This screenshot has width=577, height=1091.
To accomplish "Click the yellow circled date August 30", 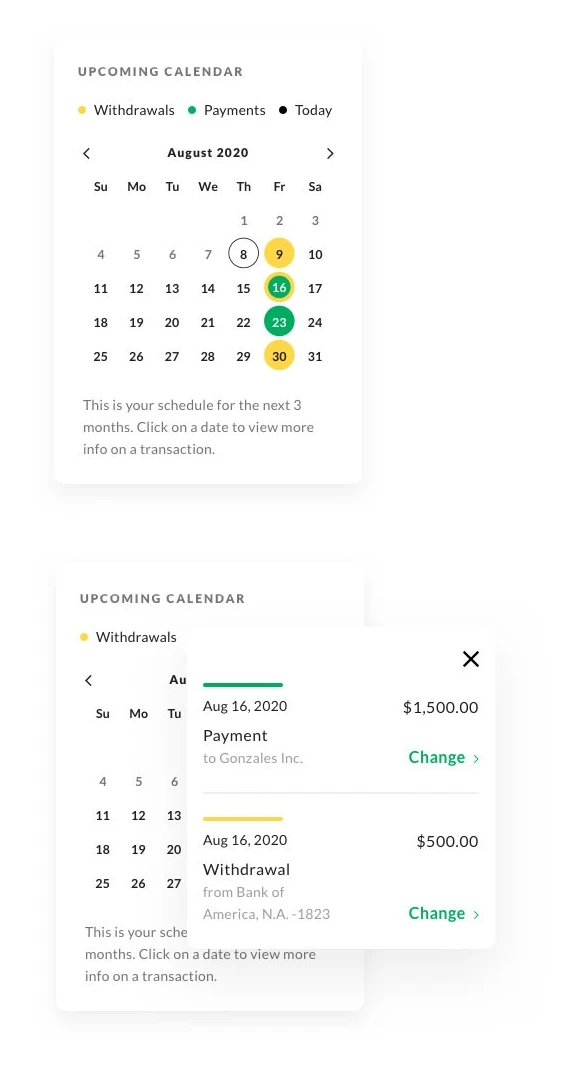I will 279,356.
